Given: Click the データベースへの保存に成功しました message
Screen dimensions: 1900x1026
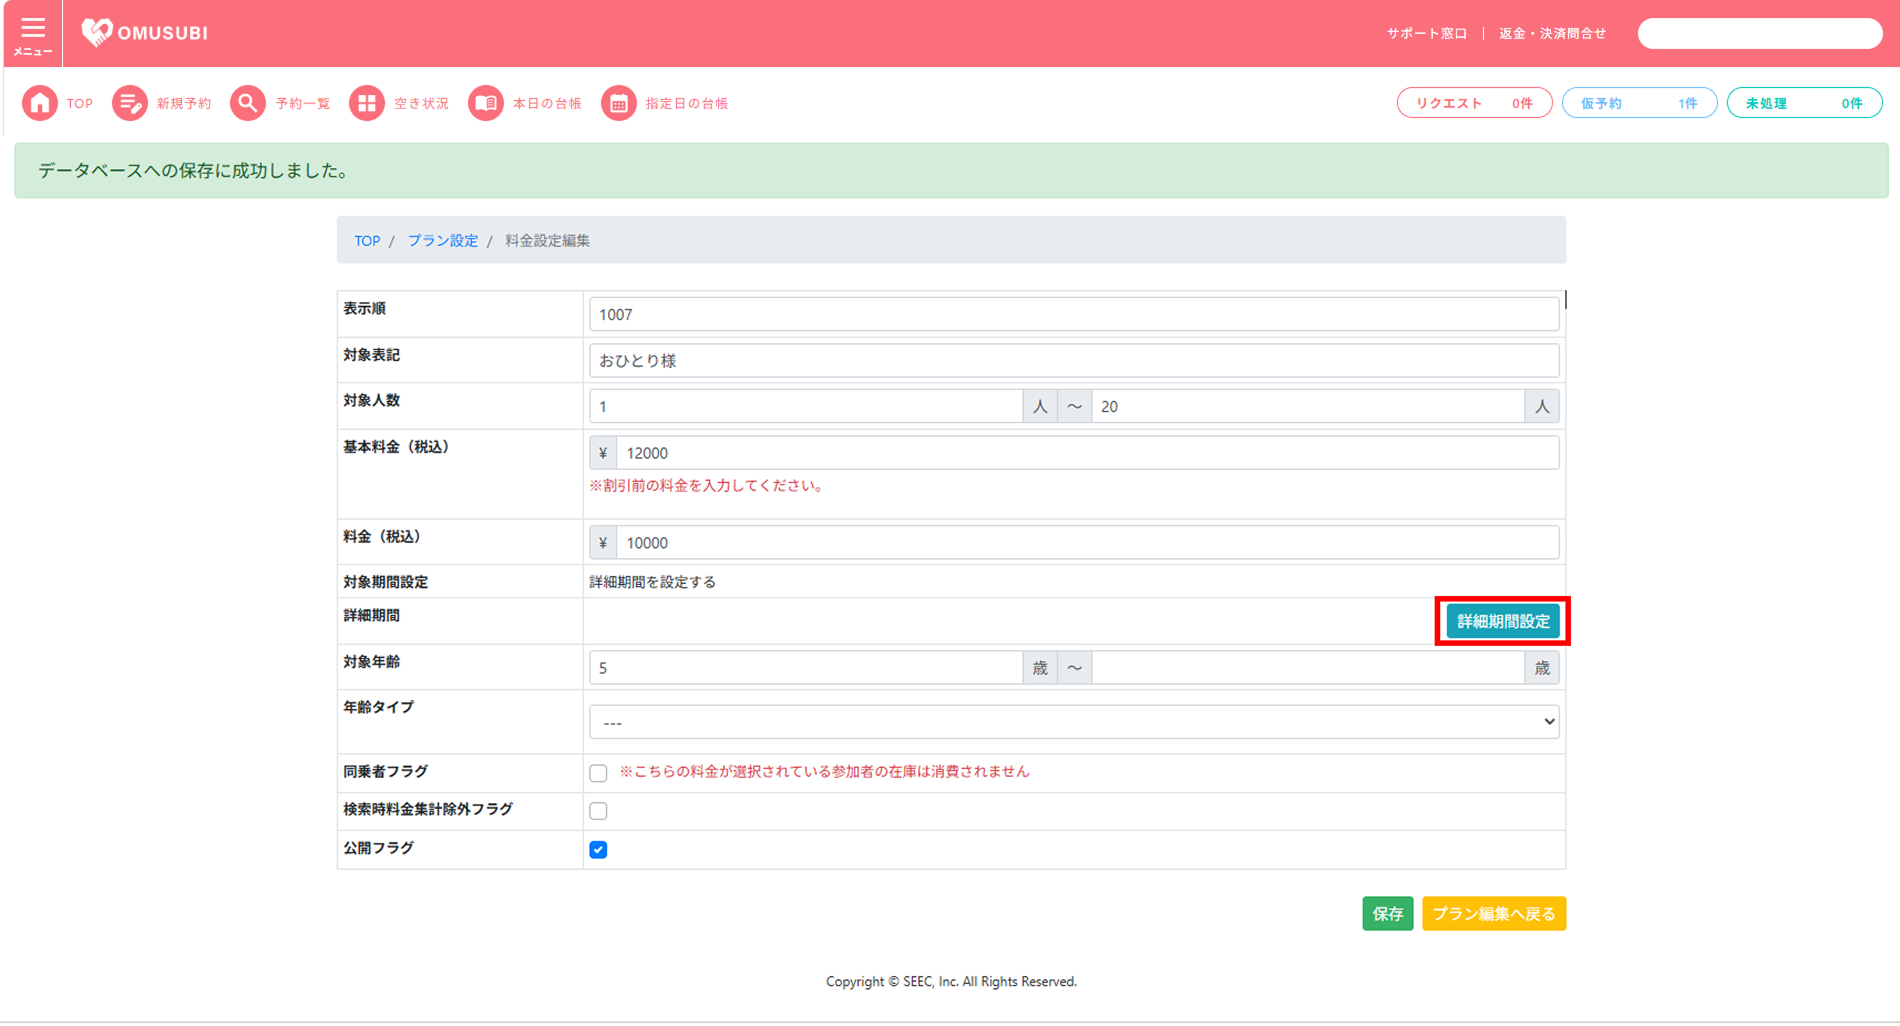Looking at the screenshot, I should pos(194,171).
